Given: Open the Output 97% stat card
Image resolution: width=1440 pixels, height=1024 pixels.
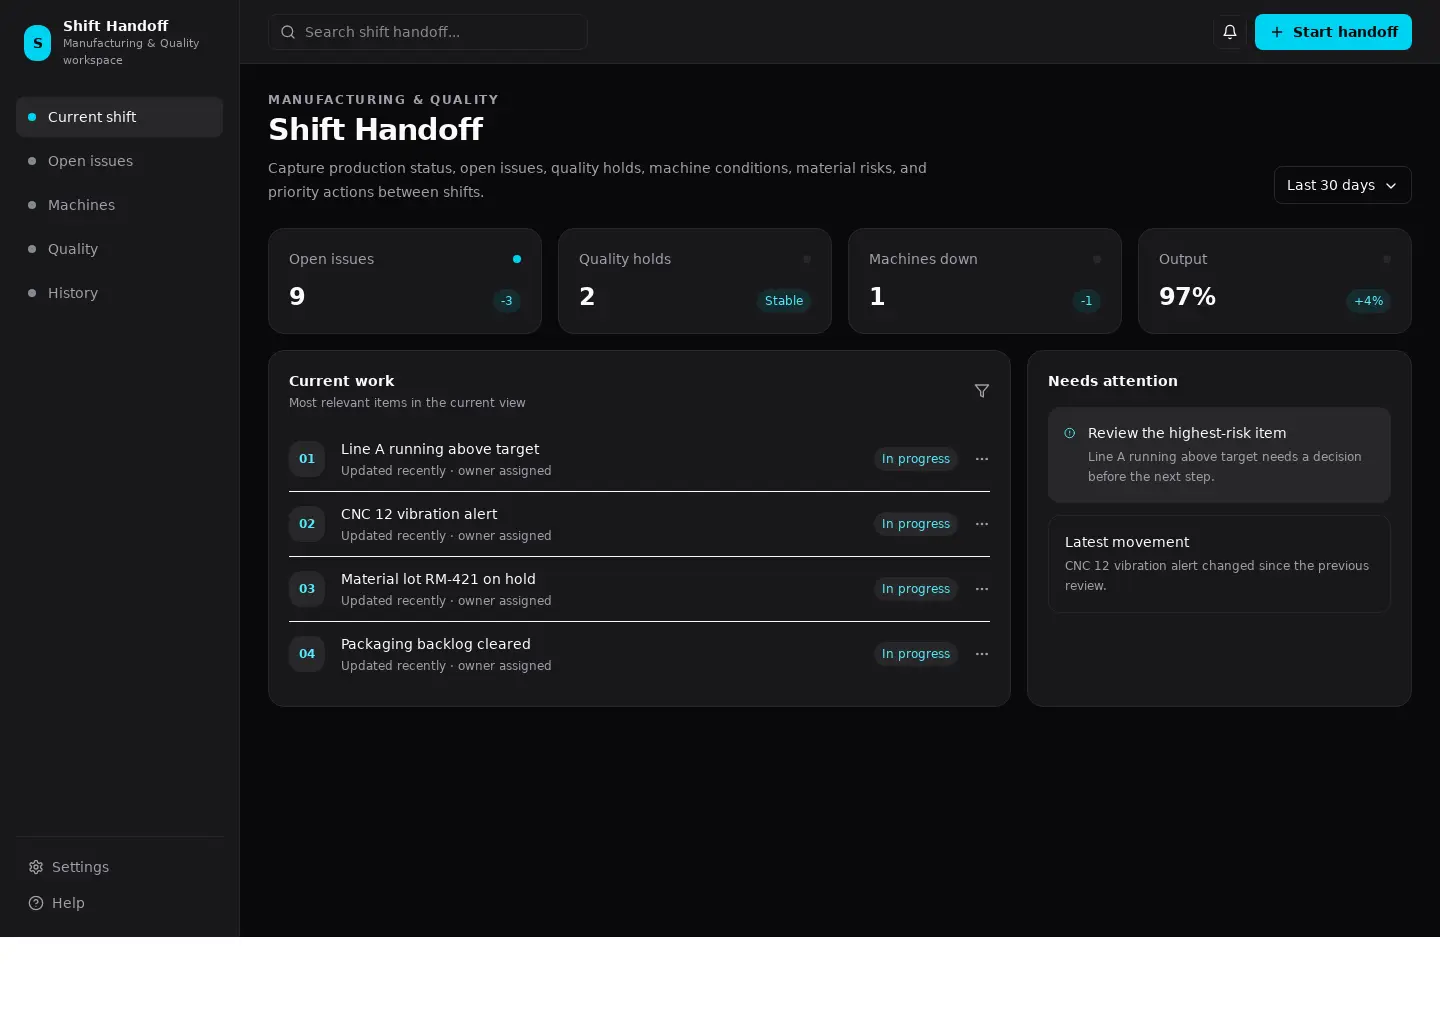Looking at the screenshot, I should (x=1275, y=281).
